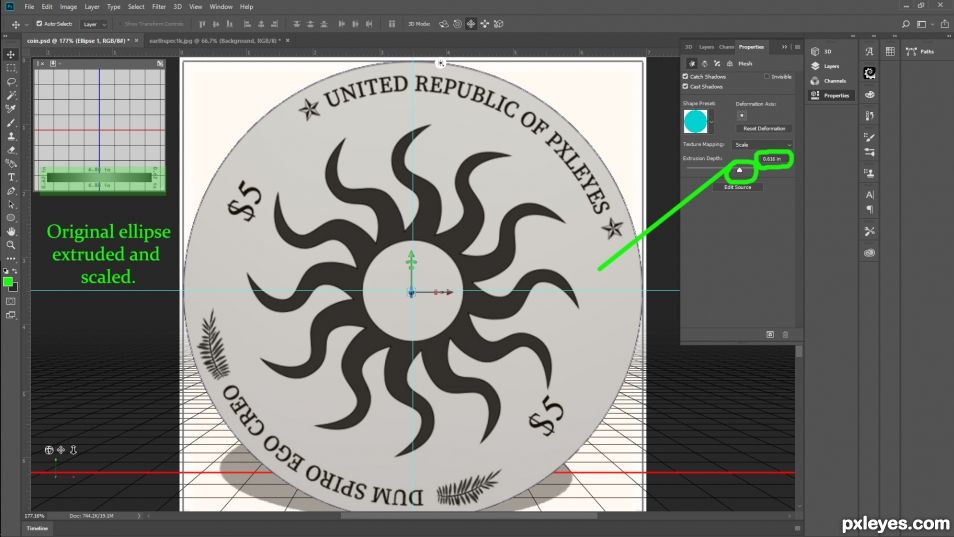The image size is (954, 537).
Task: Select the Eraser tool
Action: point(11,150)
